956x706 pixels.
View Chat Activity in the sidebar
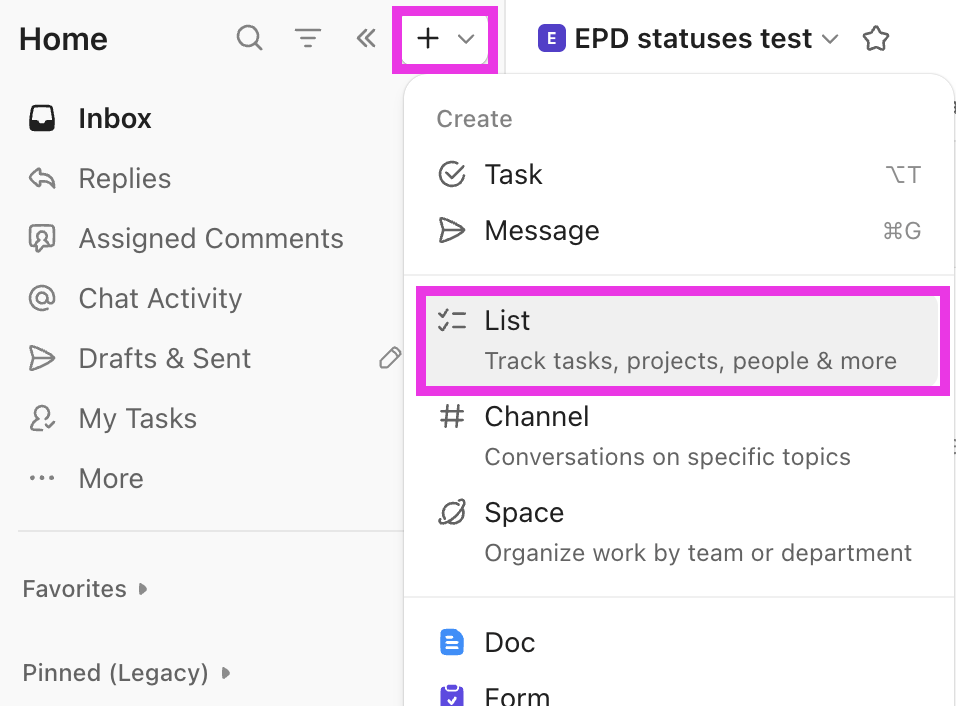point(160,298)
